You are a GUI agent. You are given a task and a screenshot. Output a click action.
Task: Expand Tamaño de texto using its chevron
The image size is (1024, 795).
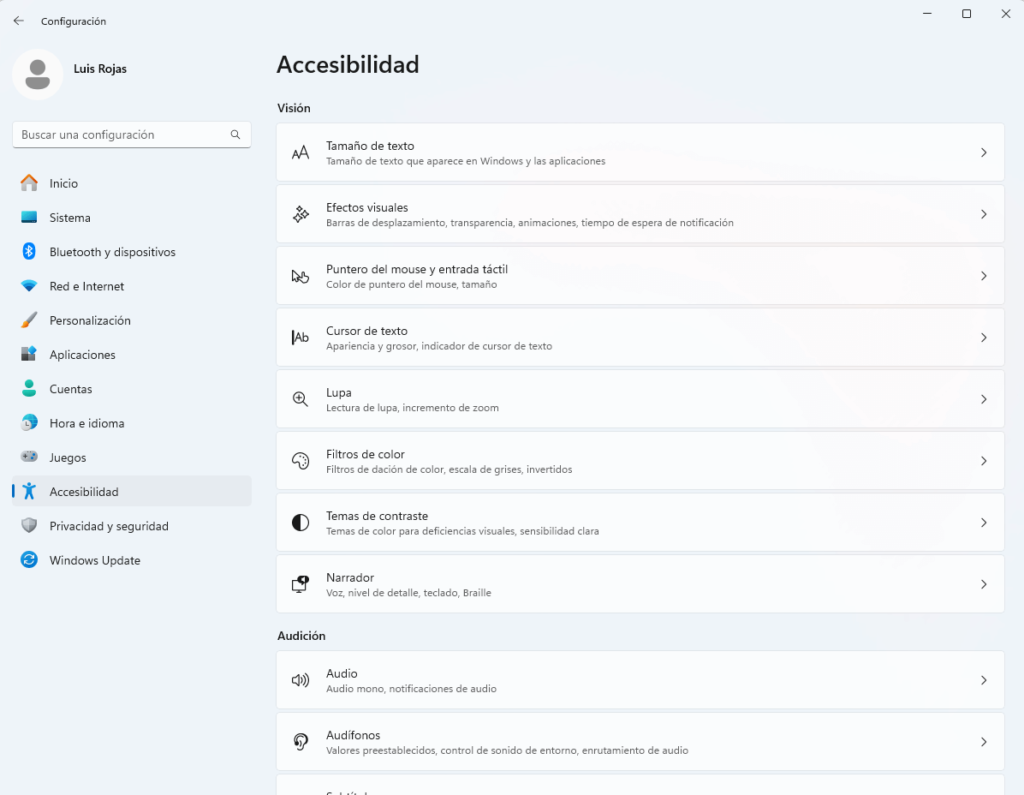pyautogui.click(x=983, y=153)
